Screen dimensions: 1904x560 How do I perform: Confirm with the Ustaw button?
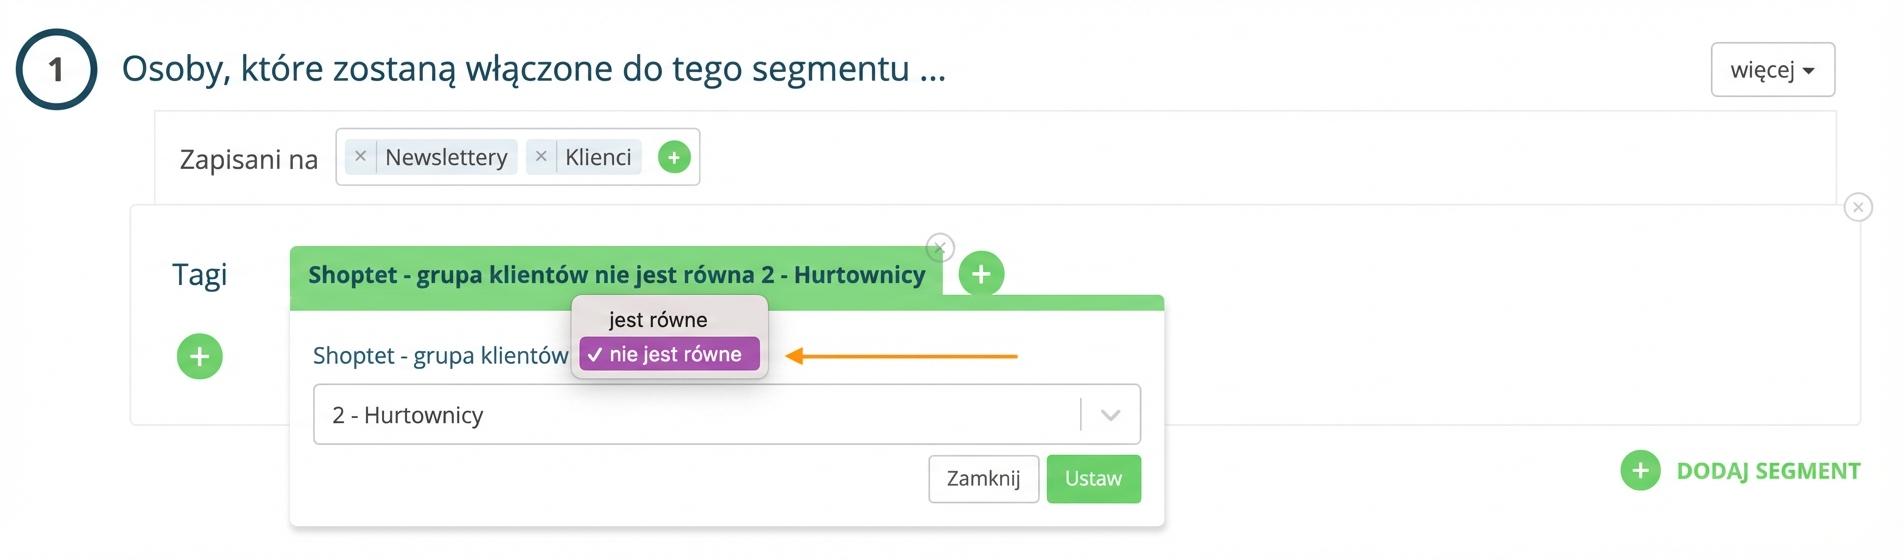point(1093,479)
